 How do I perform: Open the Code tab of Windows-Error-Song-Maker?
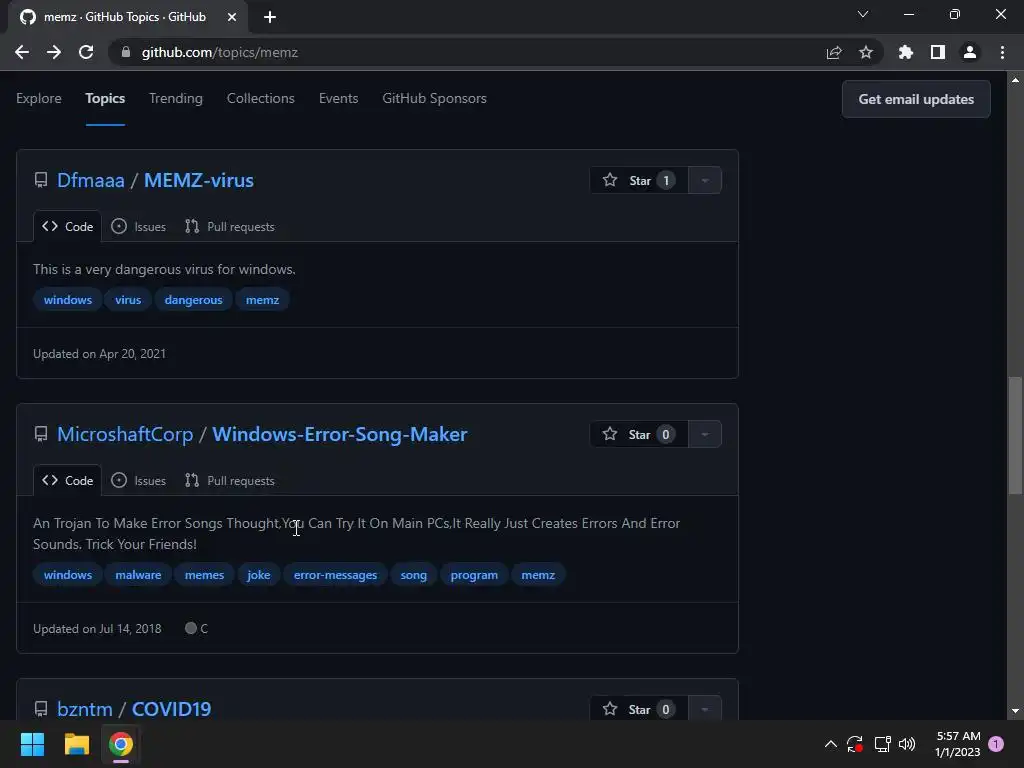click(x=67, y=481)
